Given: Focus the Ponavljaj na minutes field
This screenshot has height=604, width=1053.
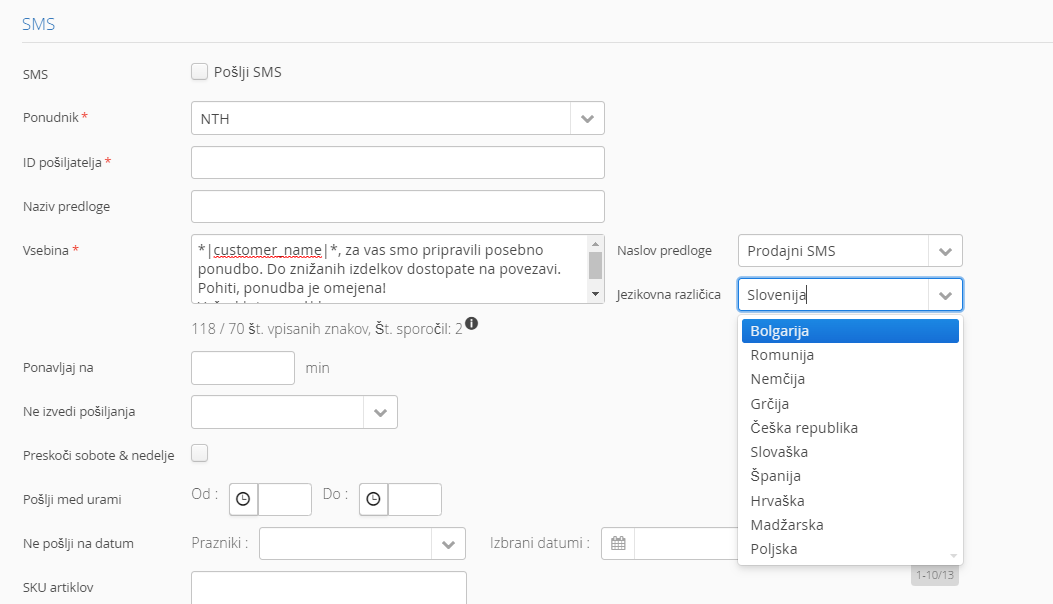Looking at the screenshot, I should 242,368.
